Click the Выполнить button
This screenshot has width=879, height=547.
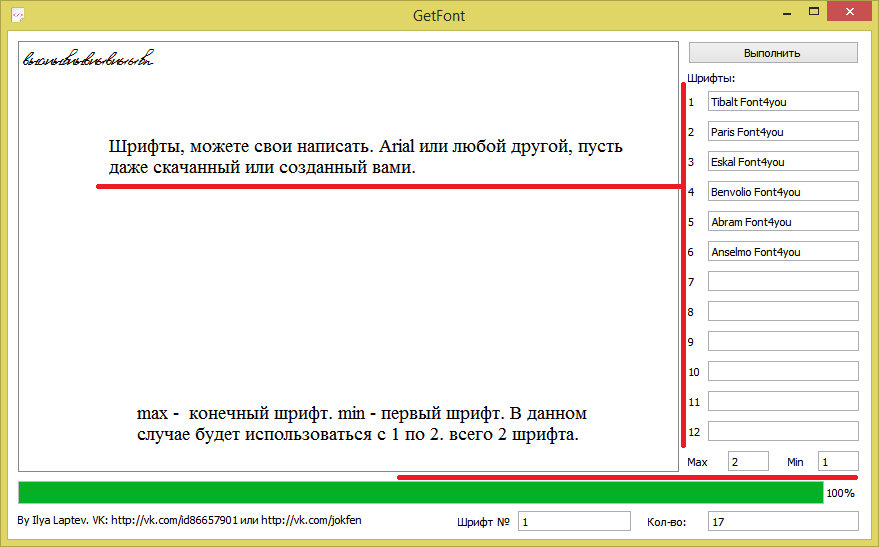tap(772, 53)
